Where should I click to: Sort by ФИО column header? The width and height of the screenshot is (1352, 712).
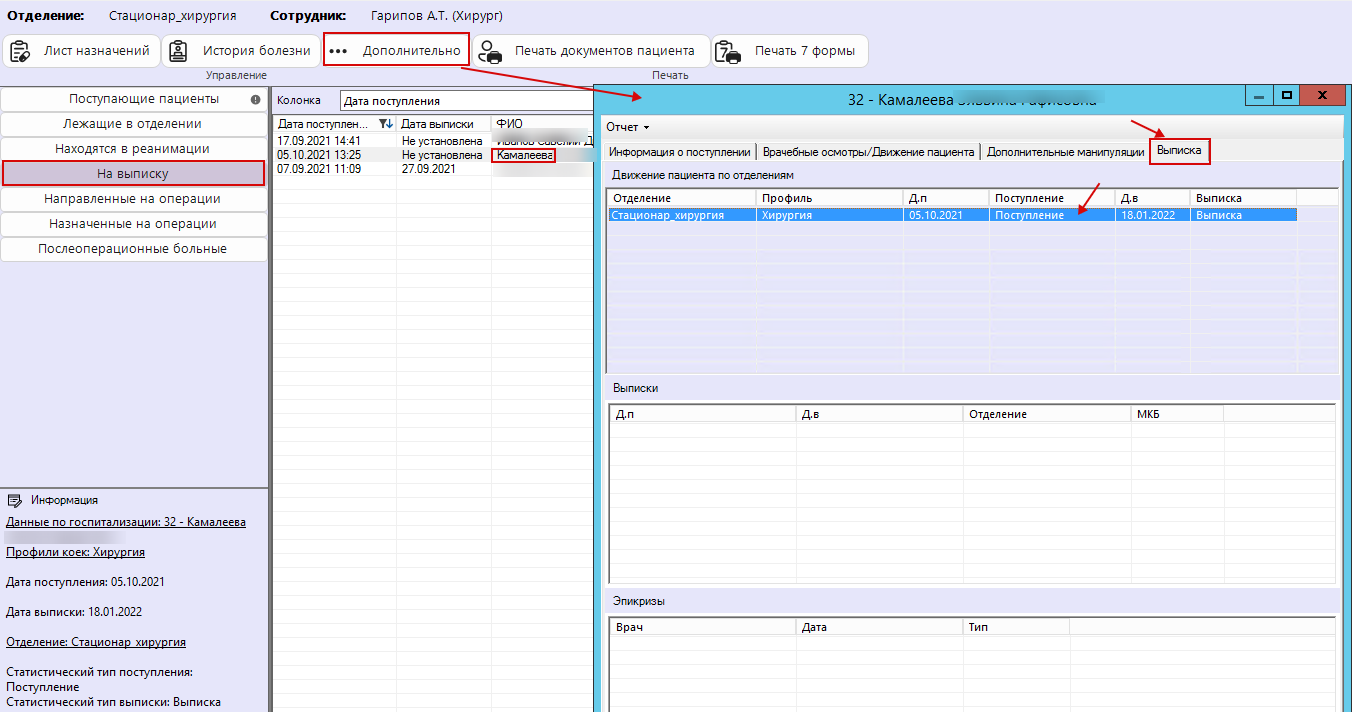542,124
